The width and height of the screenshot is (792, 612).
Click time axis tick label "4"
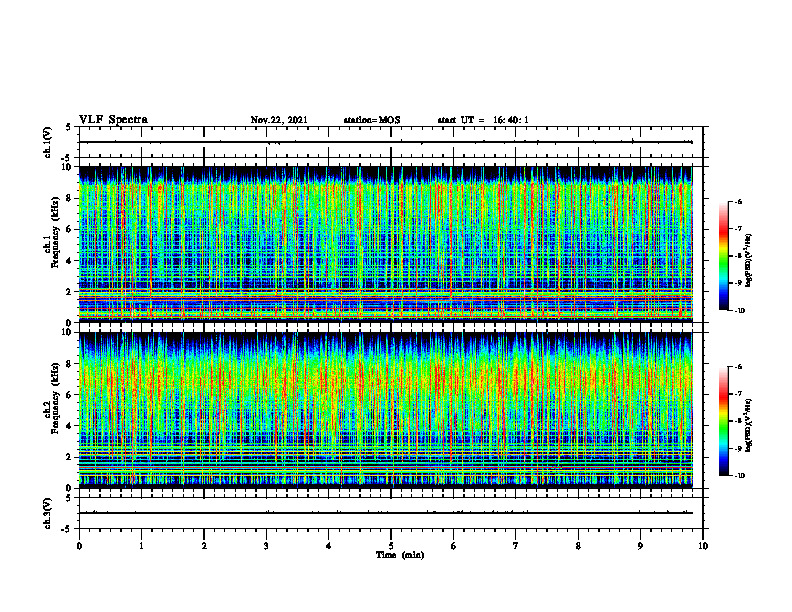click(329, 546)
